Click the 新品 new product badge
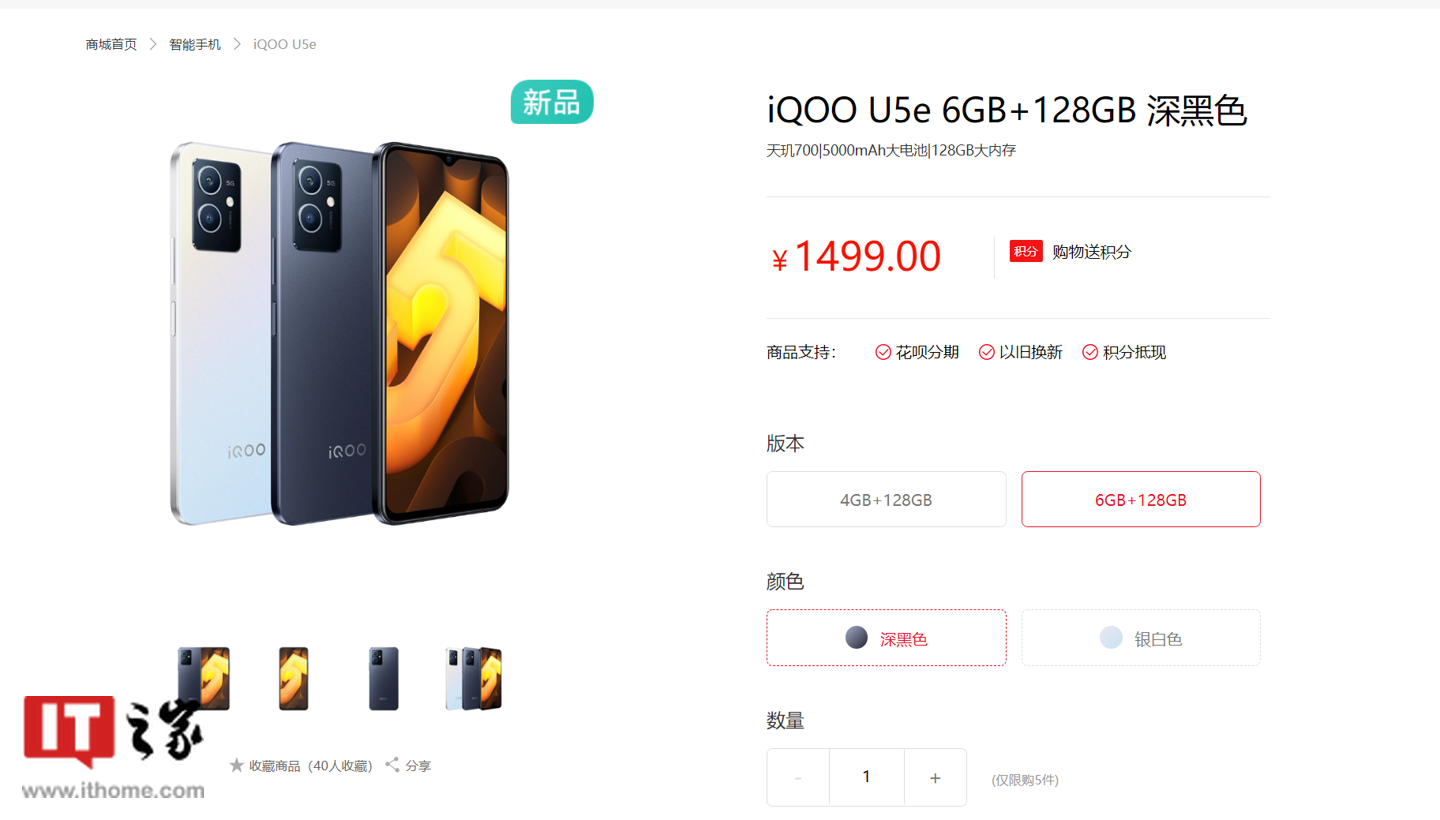The image size is (1440, 820). (x=552, y=102)
